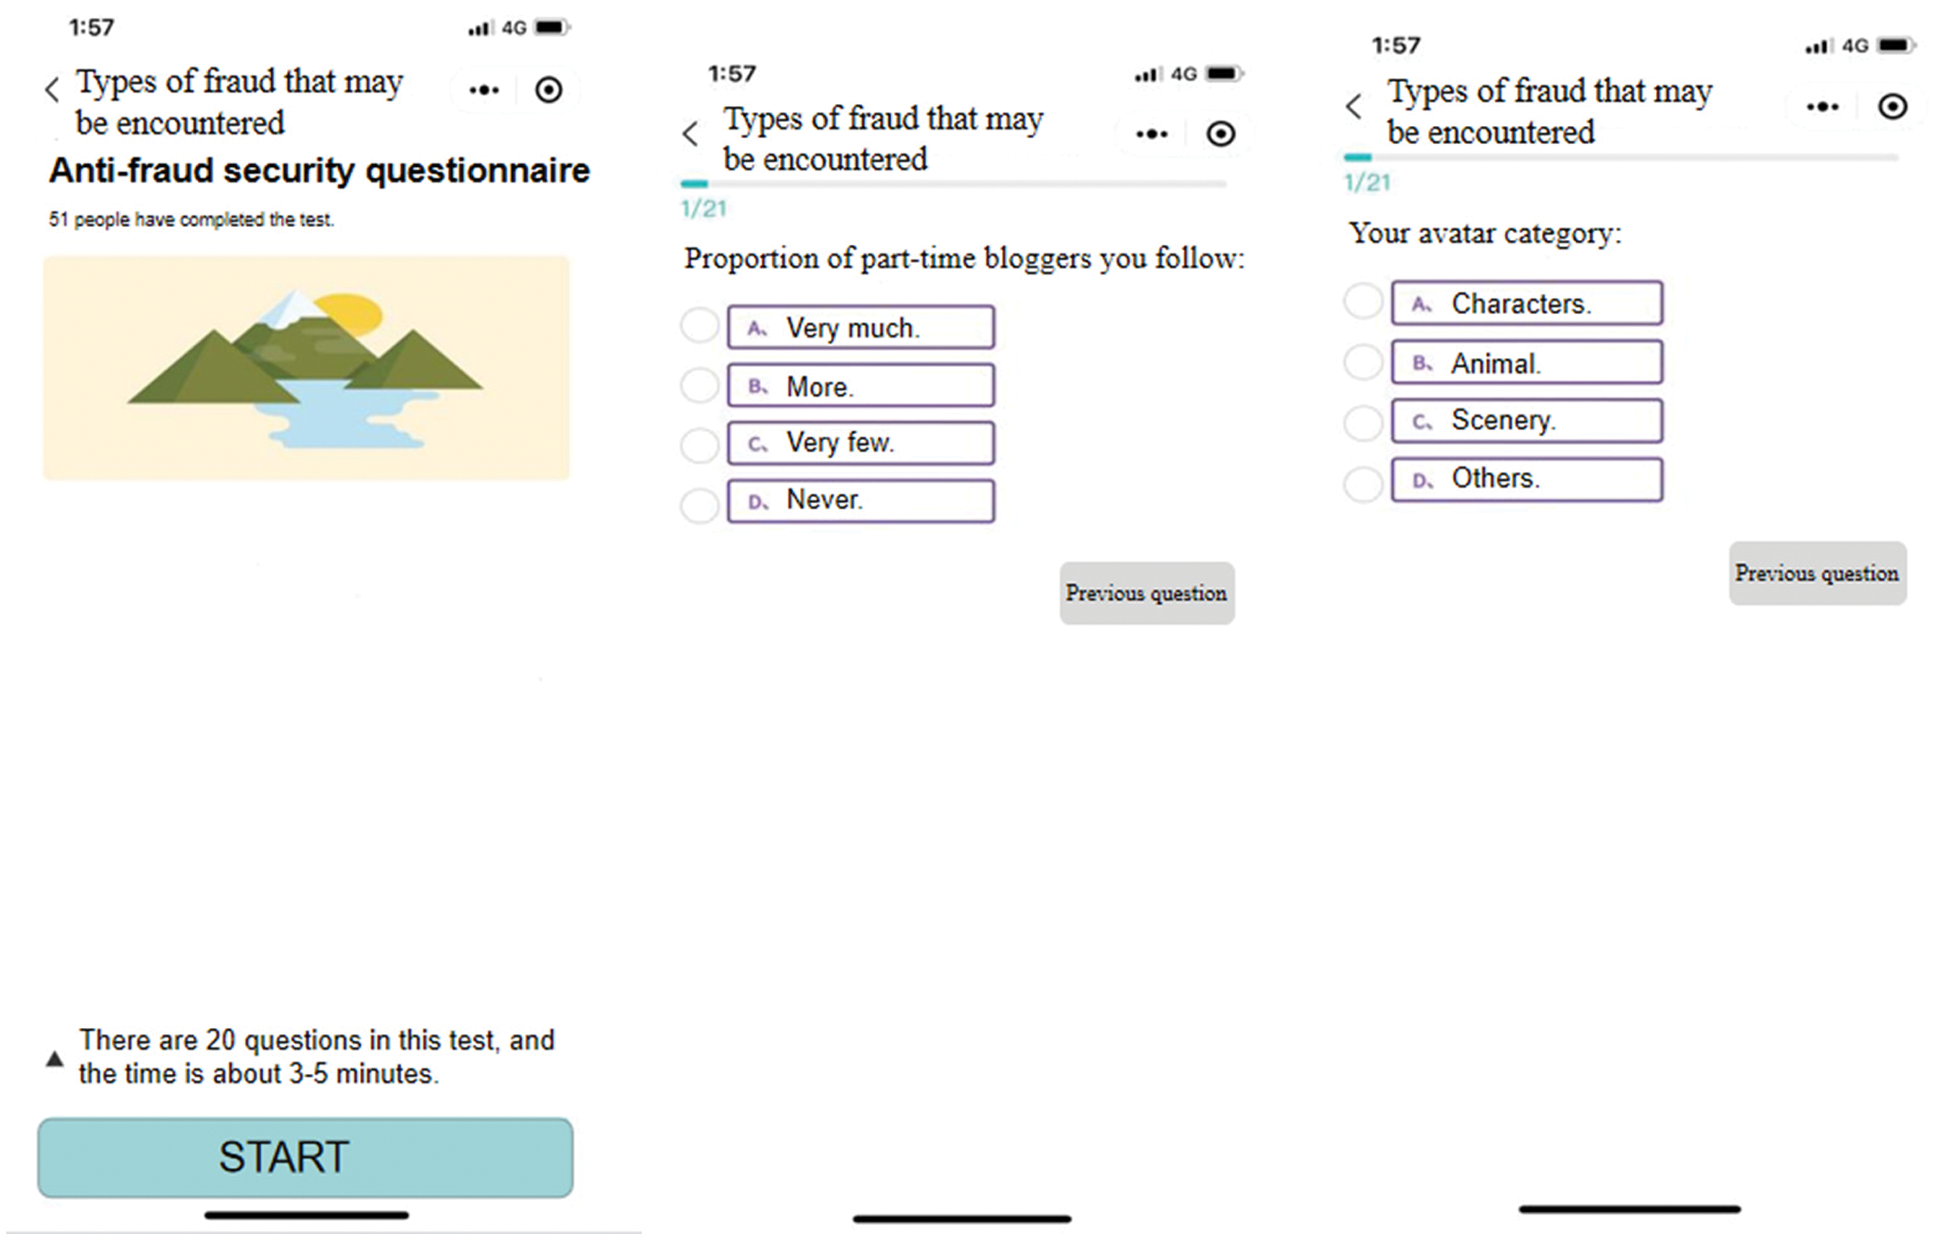Click the mountain landscape illustration
Viewport: 1945px width, 1239px height.
[x=306, y=368]
